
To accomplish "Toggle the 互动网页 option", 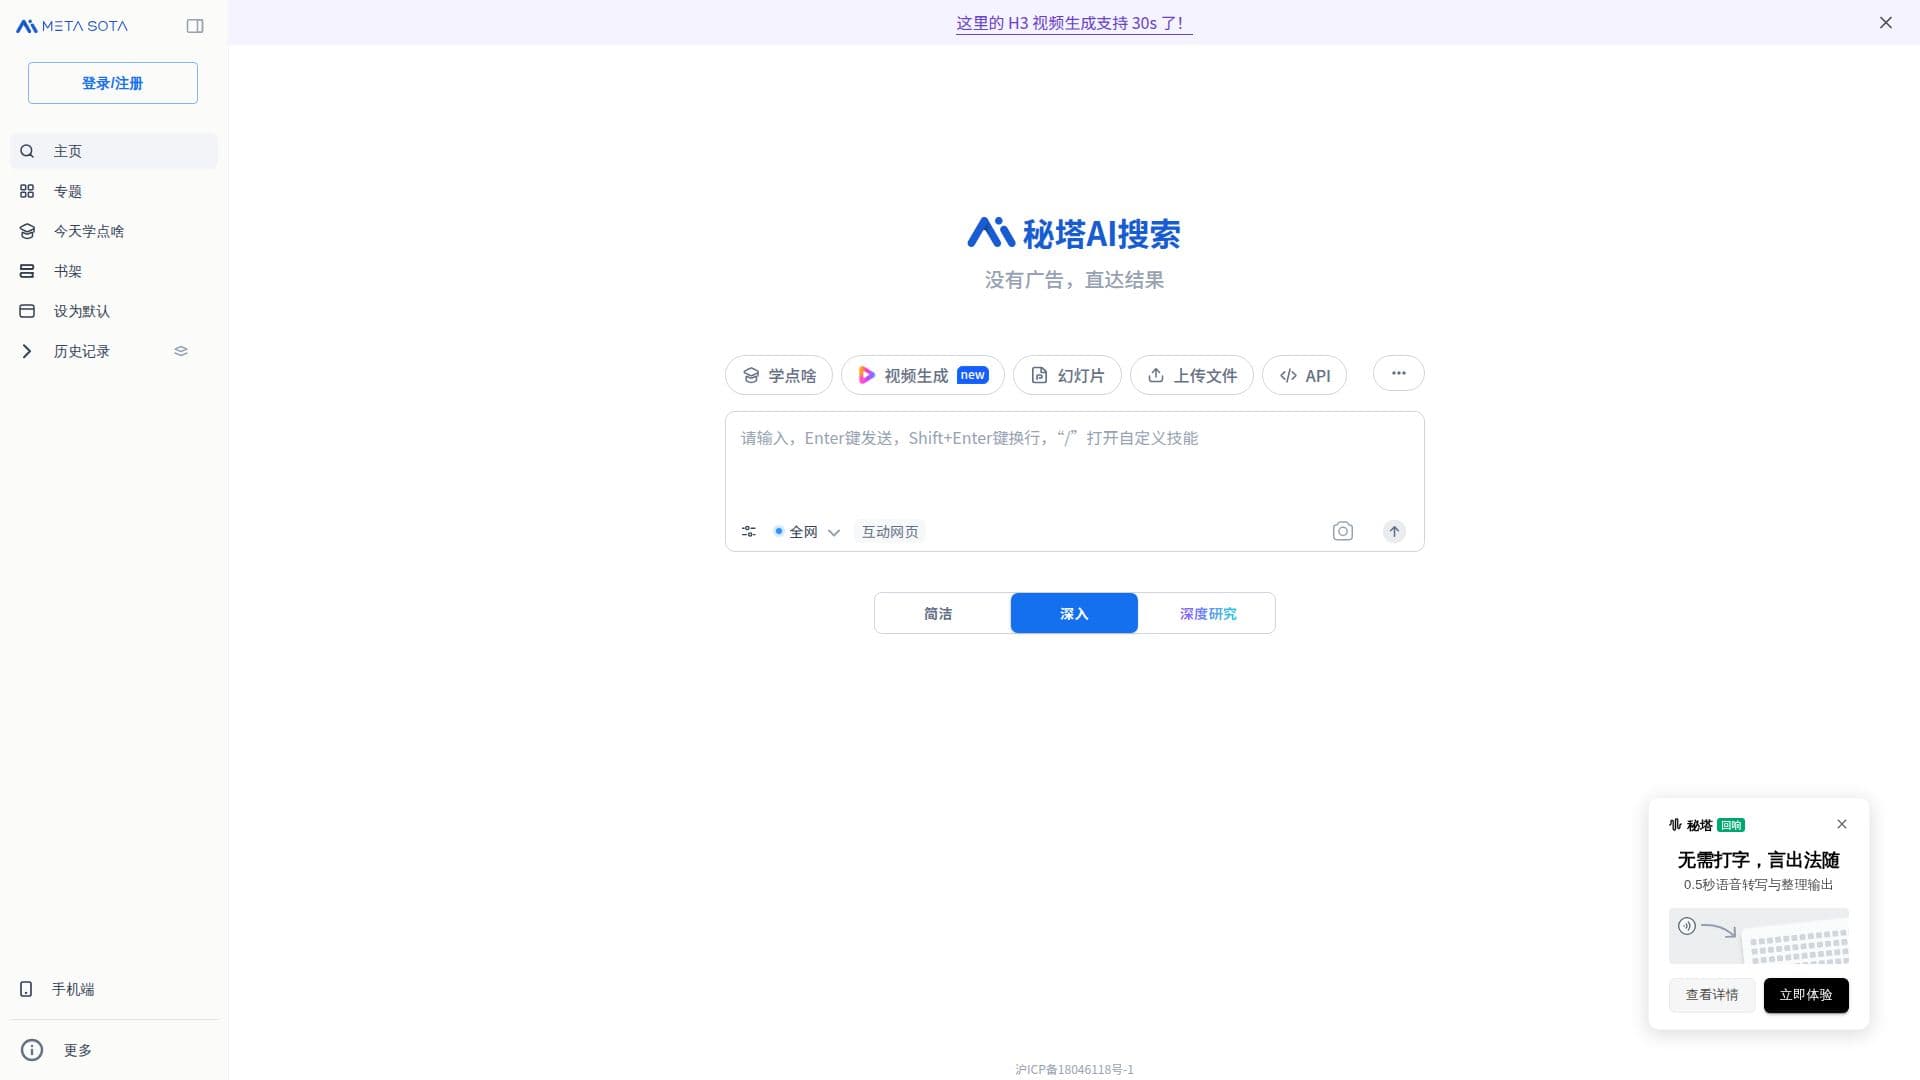I will tap(890, 532).
